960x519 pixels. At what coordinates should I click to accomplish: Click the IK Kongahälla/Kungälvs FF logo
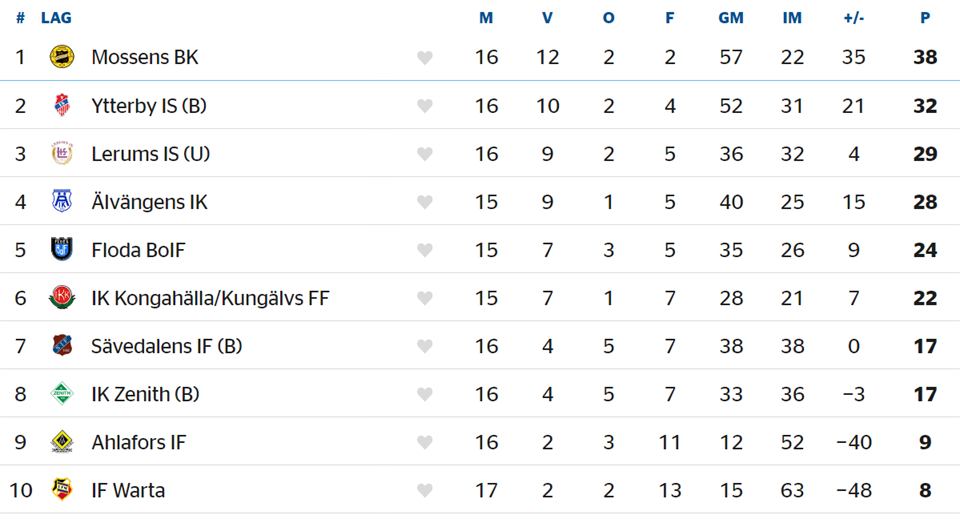[62, 297]
